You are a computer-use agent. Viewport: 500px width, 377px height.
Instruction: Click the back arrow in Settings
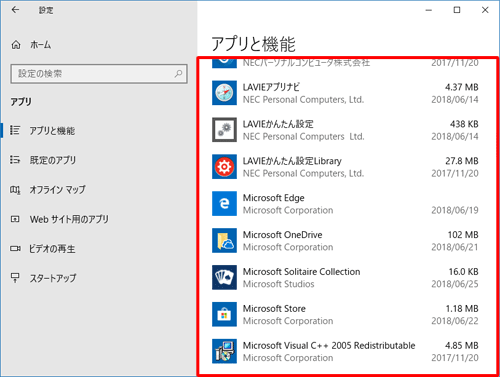15,10
